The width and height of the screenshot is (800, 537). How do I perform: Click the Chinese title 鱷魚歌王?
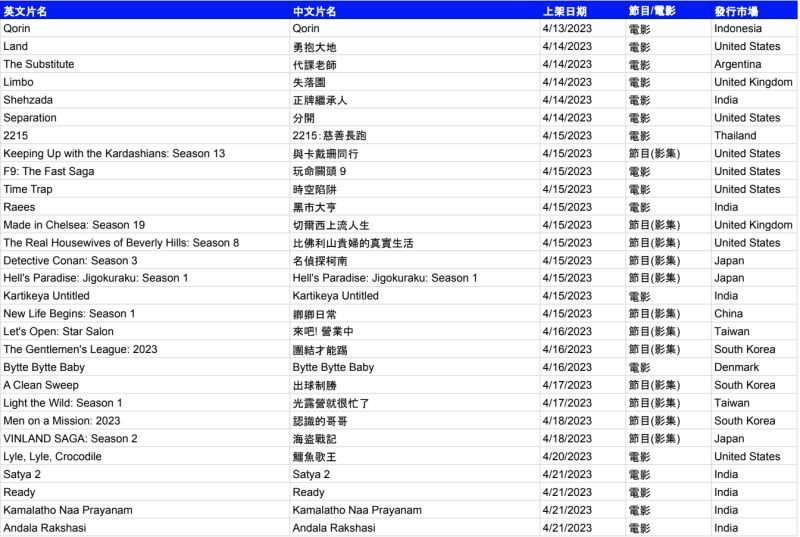tap(314, 457)
